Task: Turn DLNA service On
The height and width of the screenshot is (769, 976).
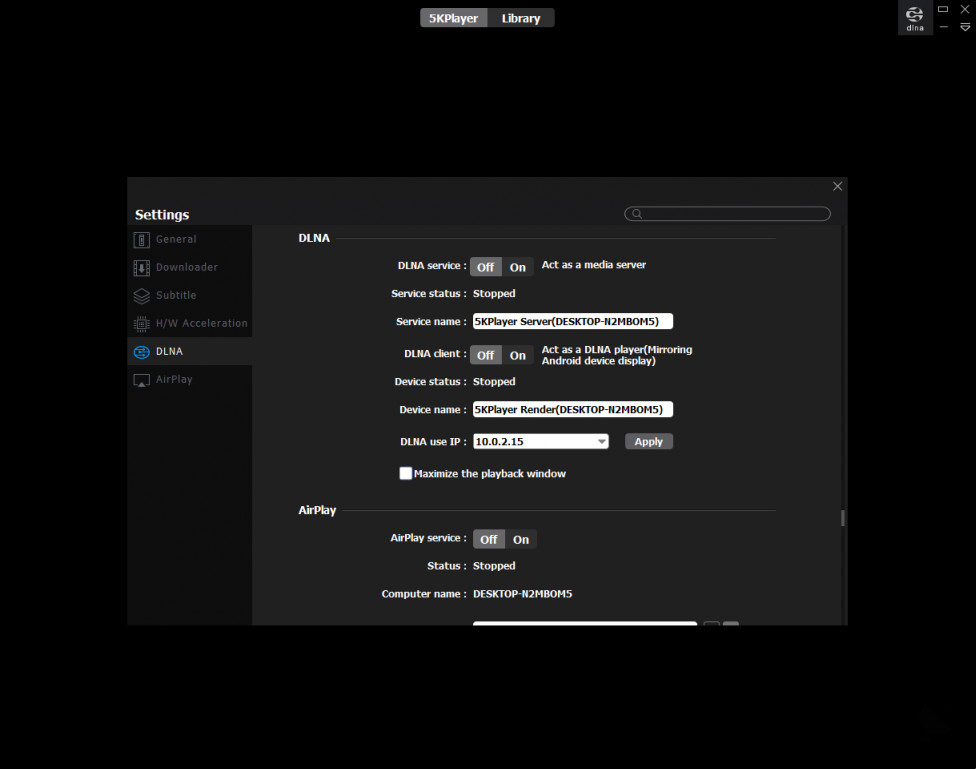Action: tap(518, 267)
